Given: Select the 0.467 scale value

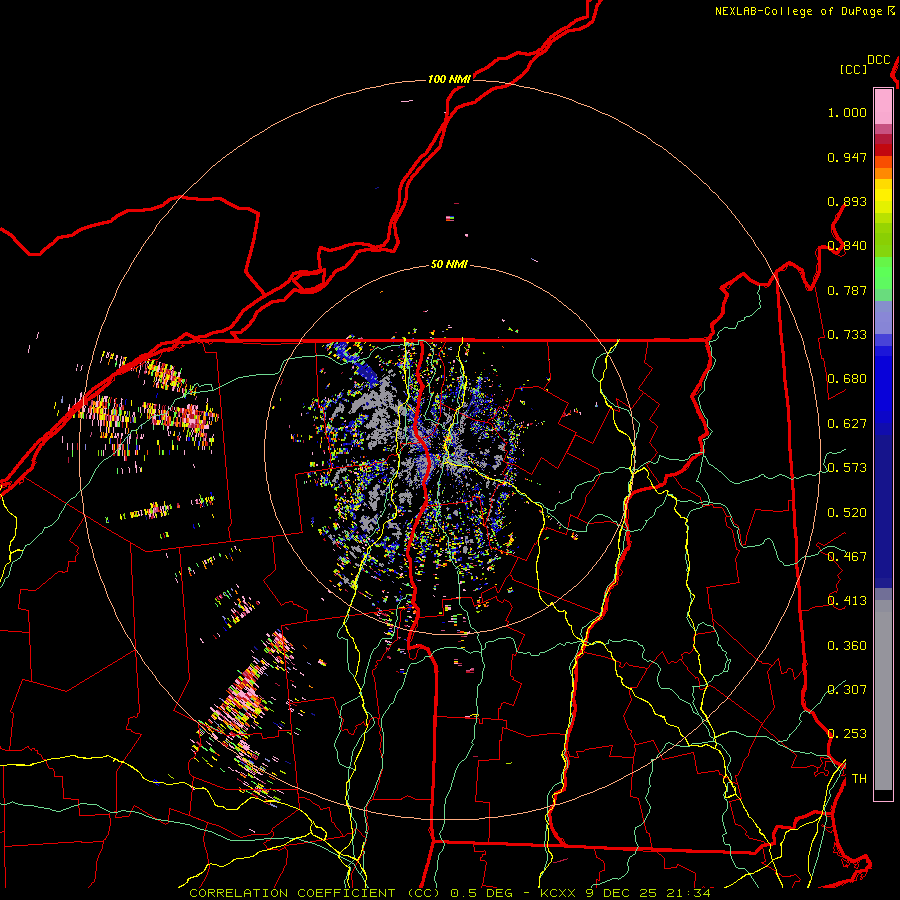Looking at the screenshot, I should pos(847,557).
